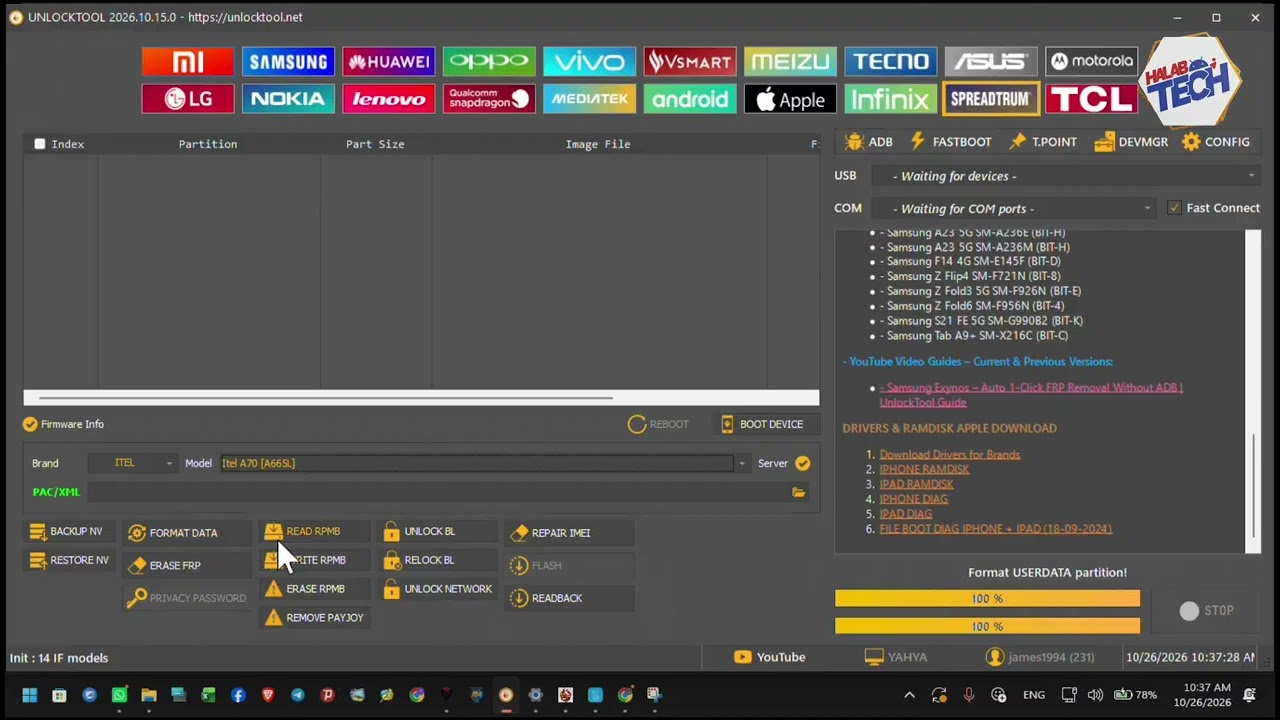Choose the Huawei brand tile
The width and height of the screenshot is (1280, 720).
tap(389, 62)
